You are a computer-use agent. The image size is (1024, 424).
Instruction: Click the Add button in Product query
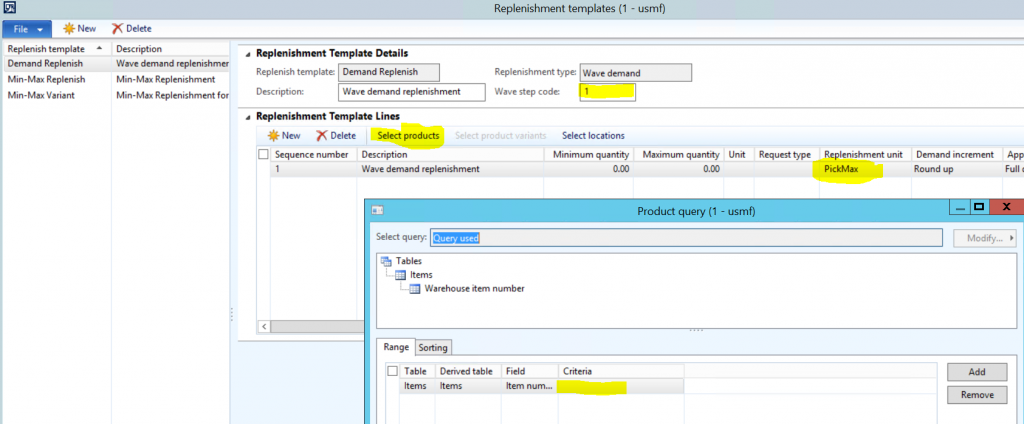[x=976, y=372]
